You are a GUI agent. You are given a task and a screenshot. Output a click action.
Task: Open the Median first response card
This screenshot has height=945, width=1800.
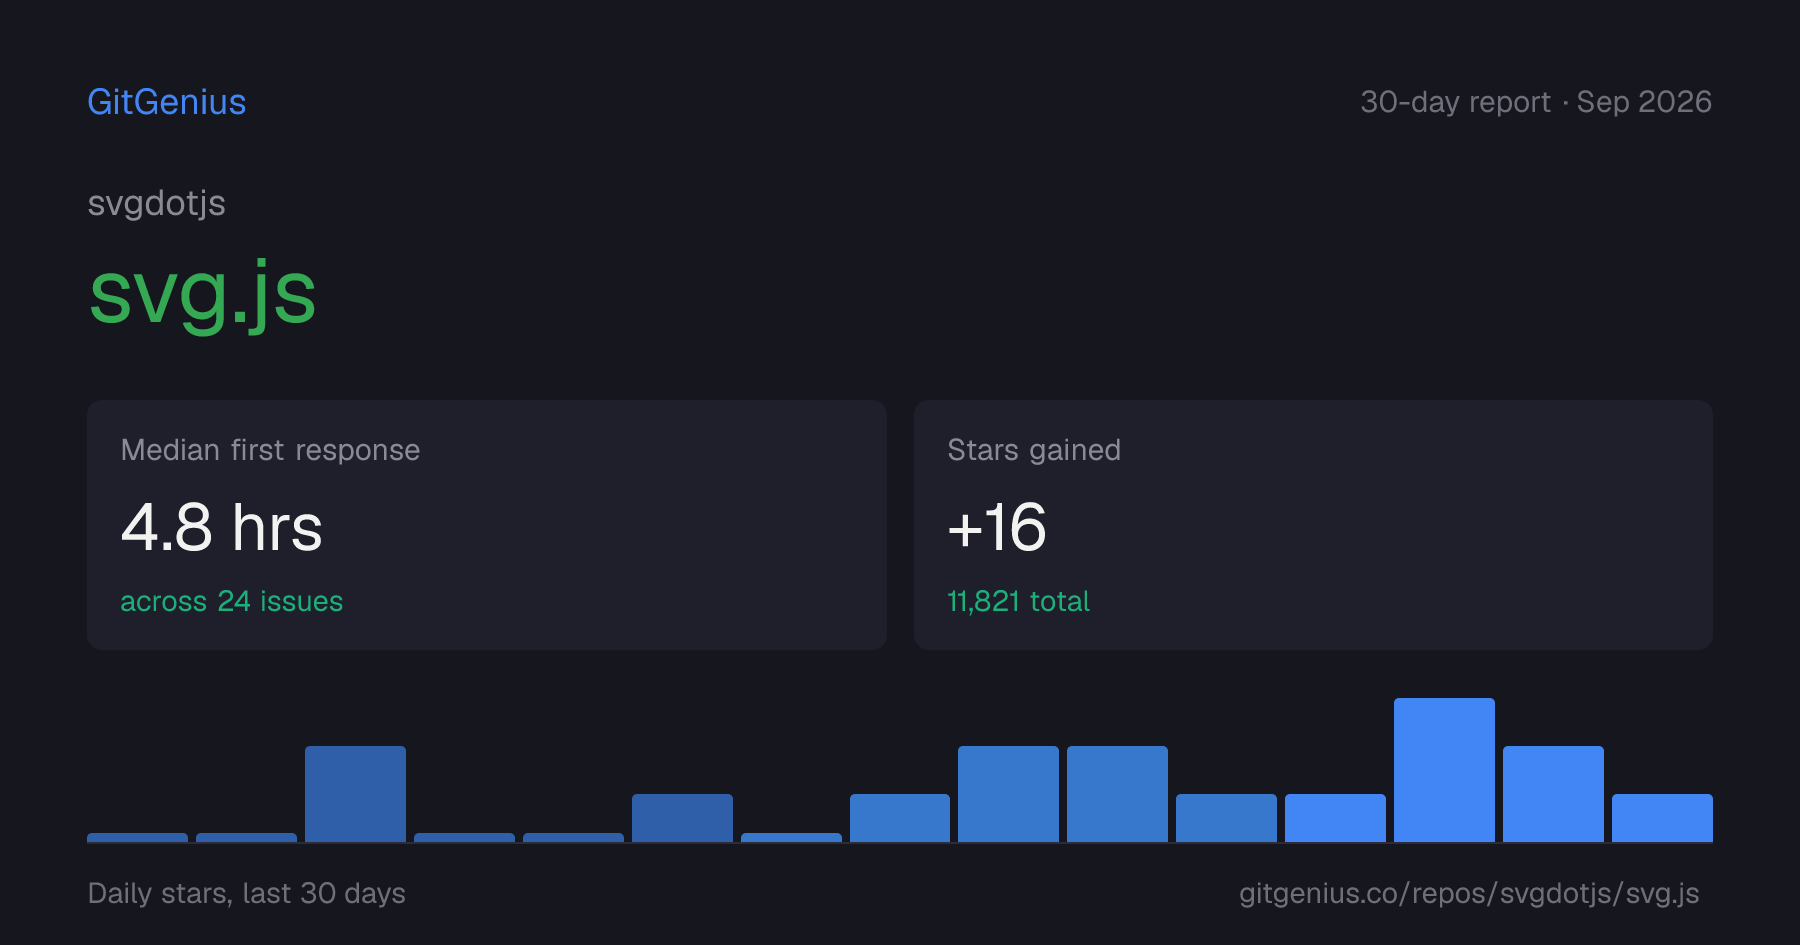click(x=487, y=525)
